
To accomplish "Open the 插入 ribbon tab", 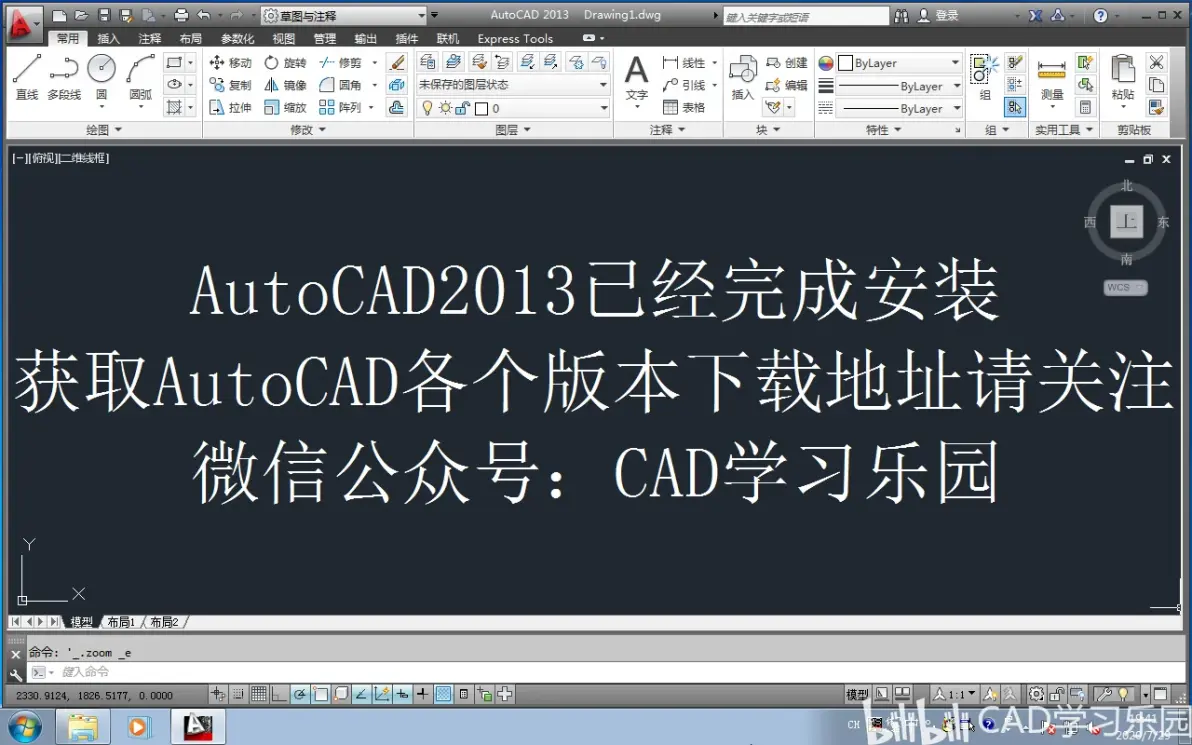I will click(x=108, y=39).
